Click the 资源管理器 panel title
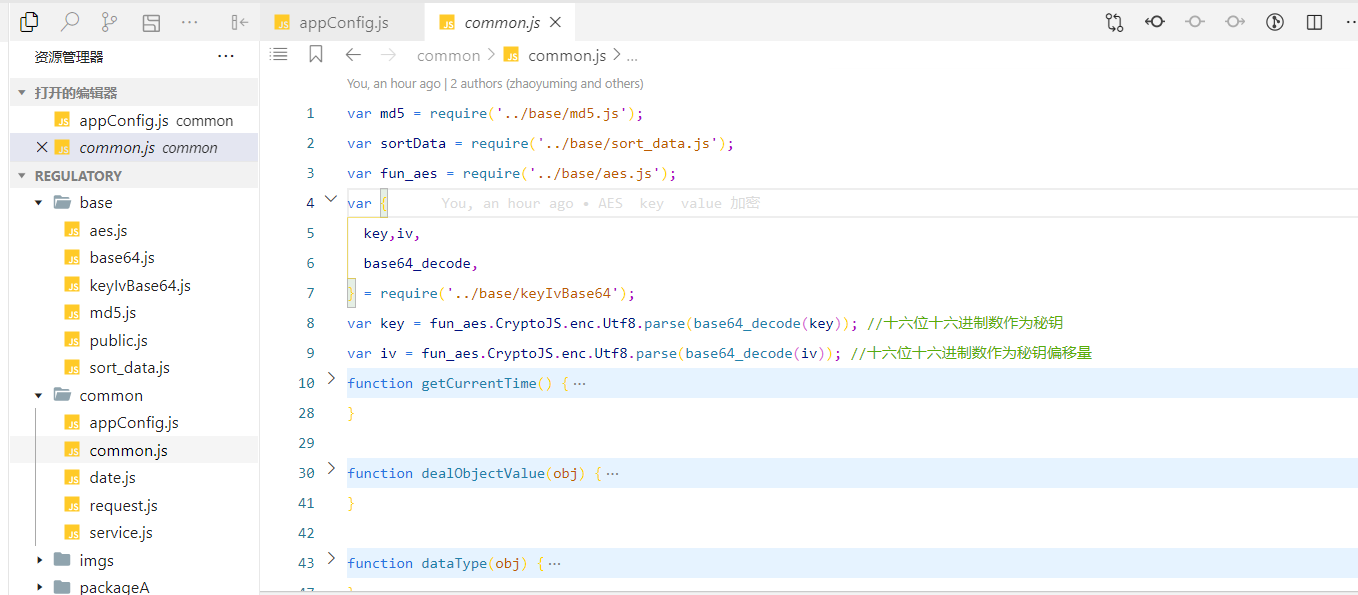This screenshot has width=1358, height=595. (x=69, y=57)
